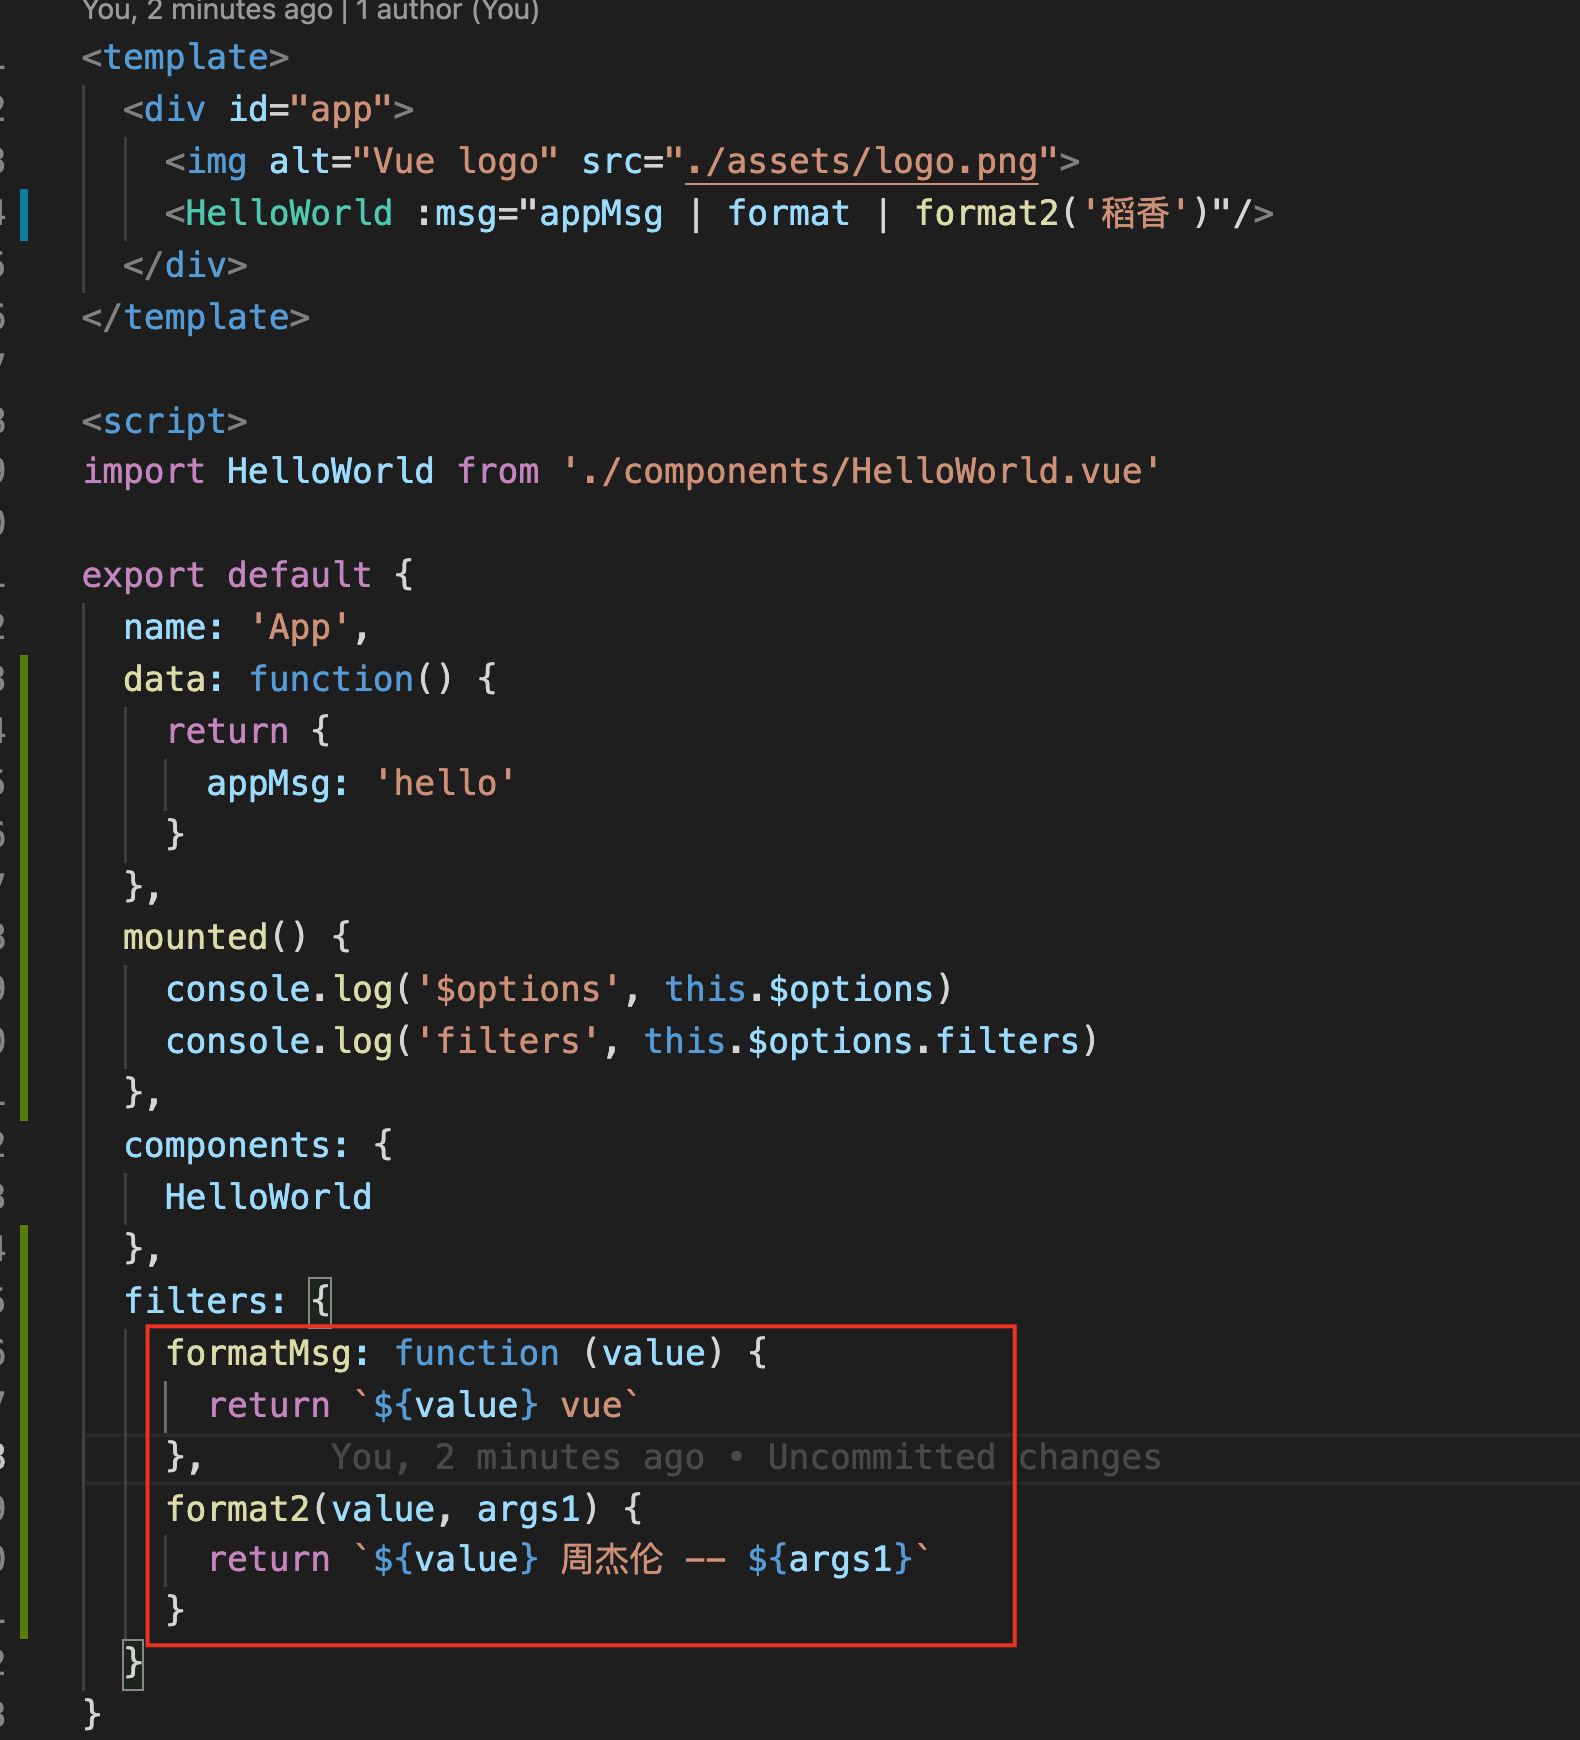Click the console.log('$options') line

pyautogui.click(x=559, y=989)
